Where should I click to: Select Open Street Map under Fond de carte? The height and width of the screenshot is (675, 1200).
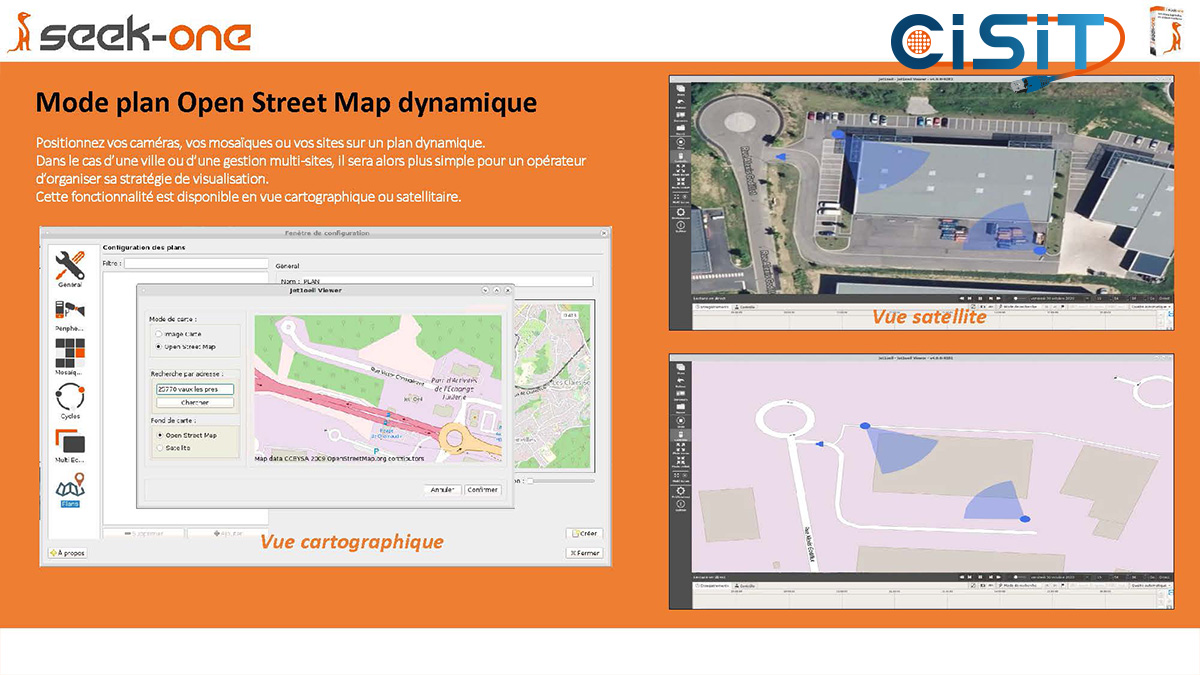pos(158,435)
